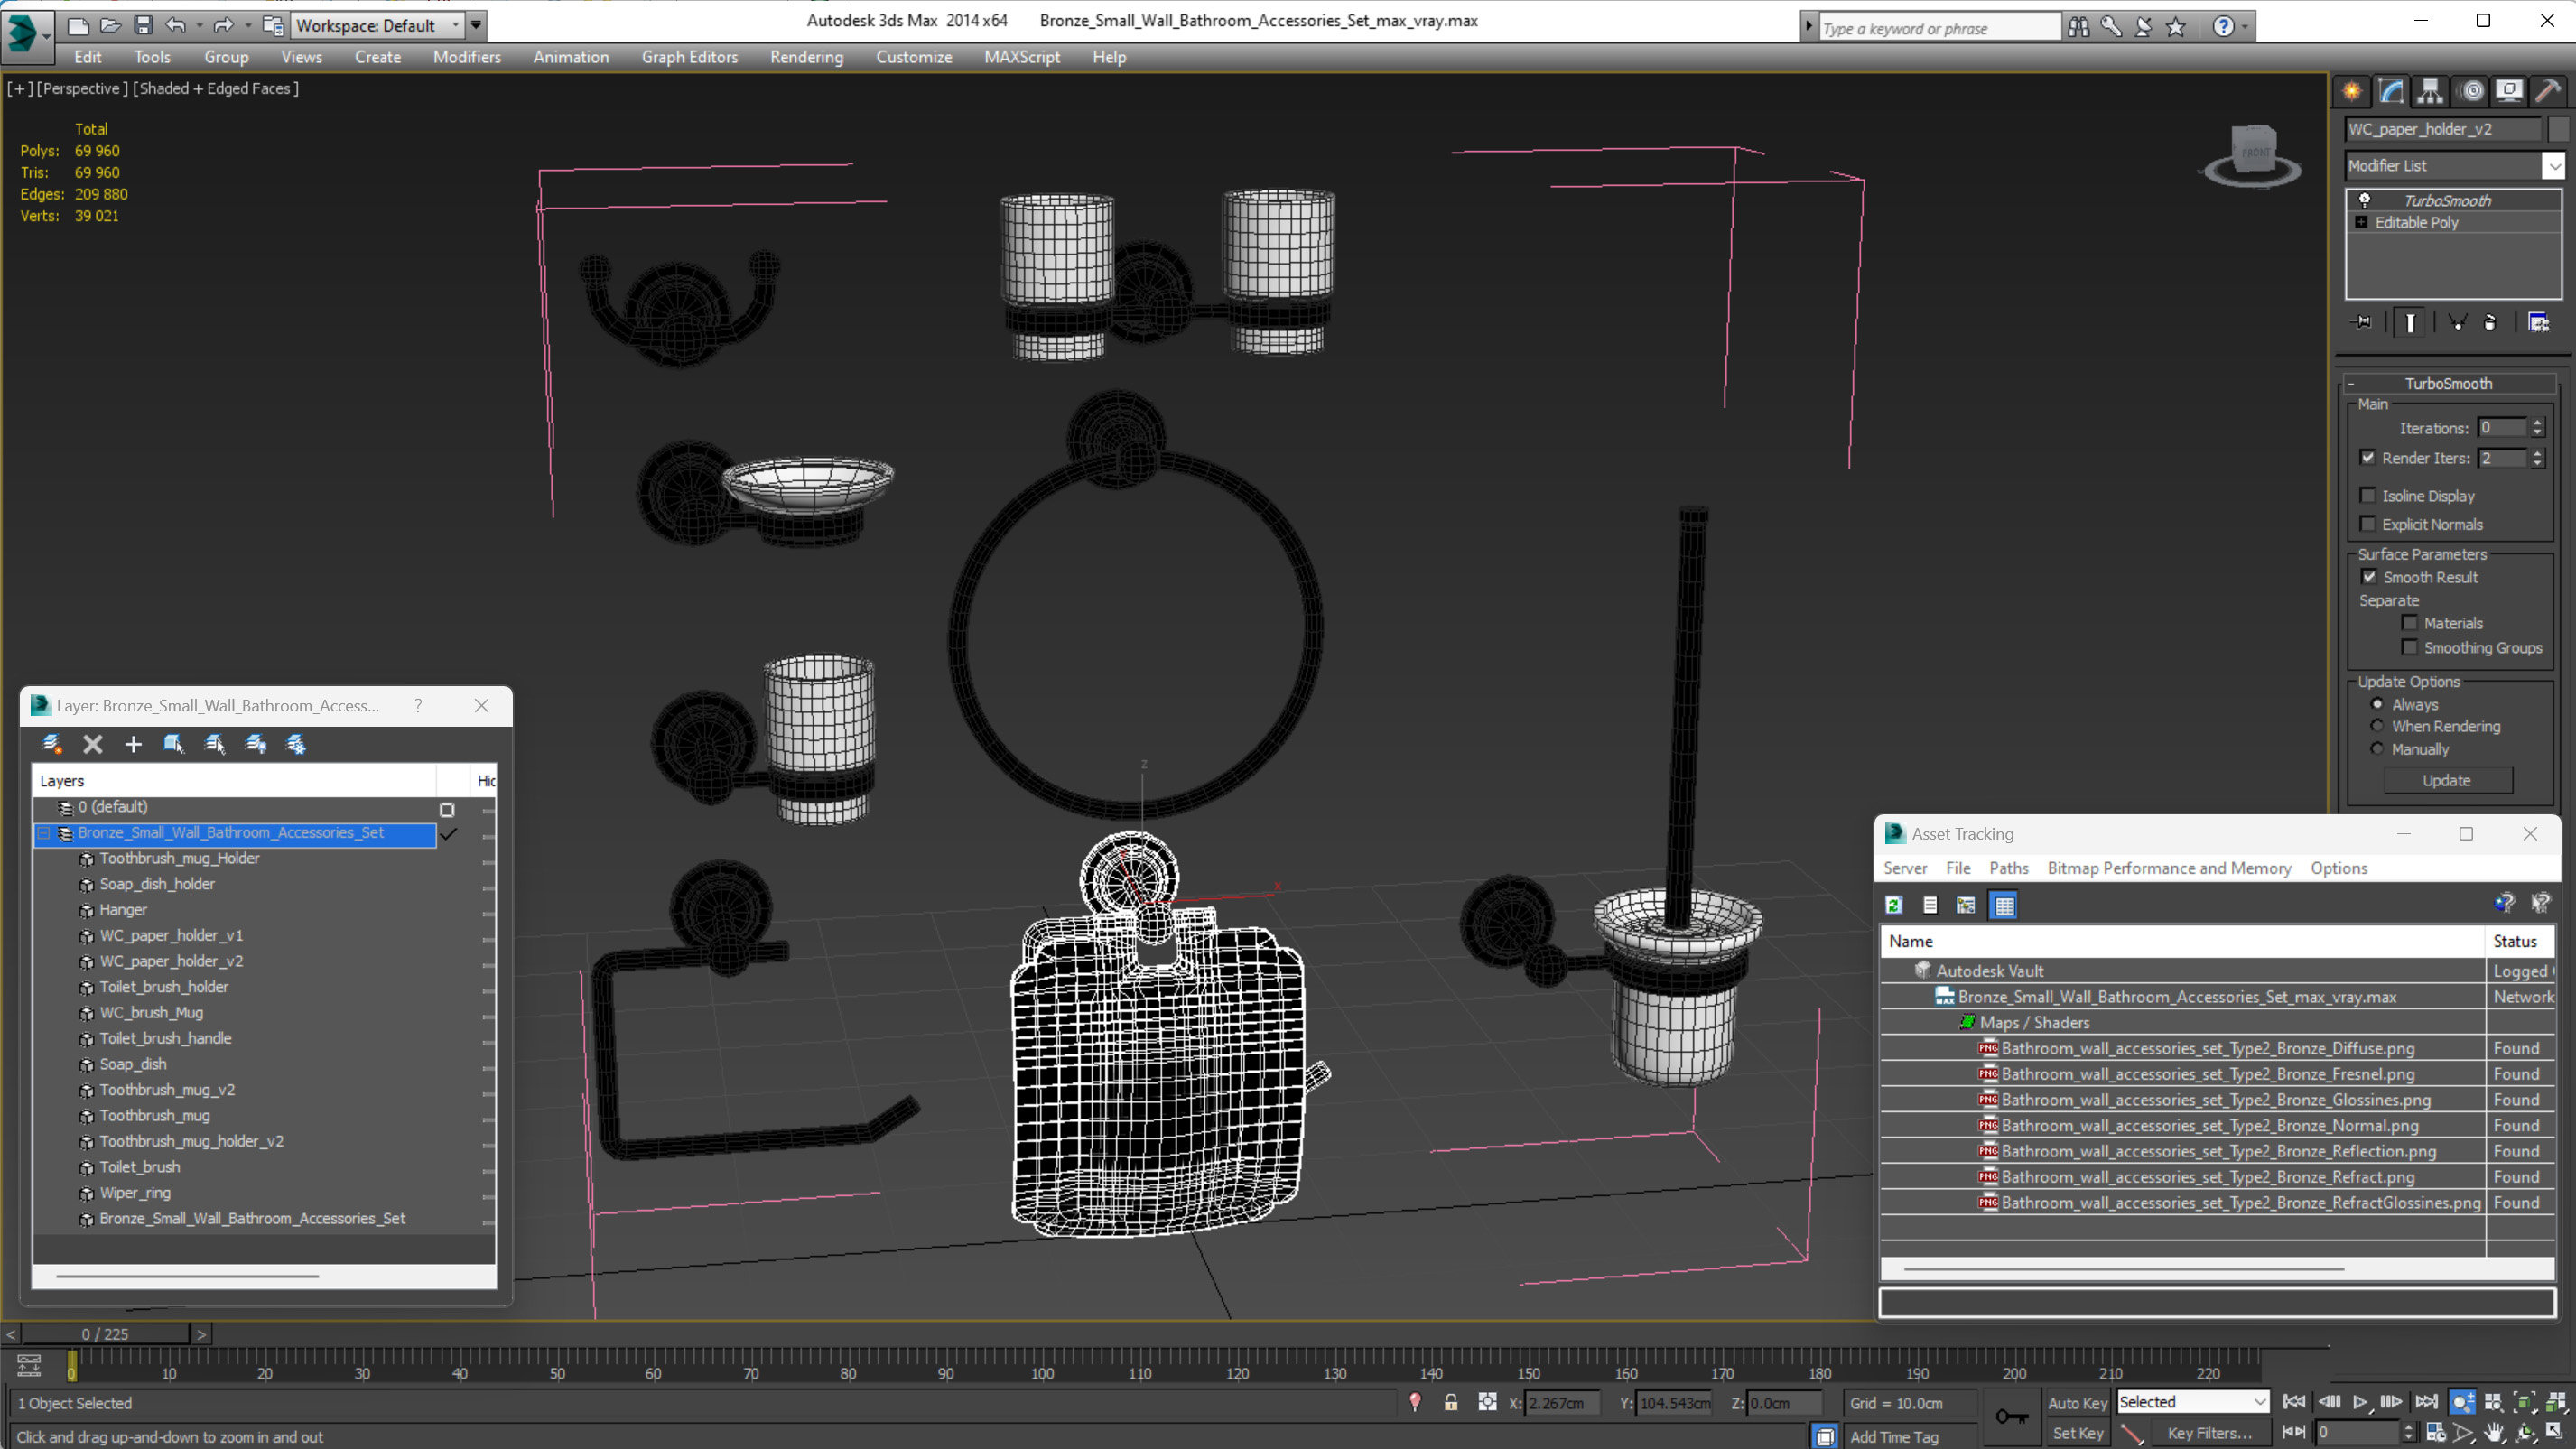Click Create New Layer icon in Layer dialog
This screenshot has height=1449, width=2576.
tap(52, 744)
